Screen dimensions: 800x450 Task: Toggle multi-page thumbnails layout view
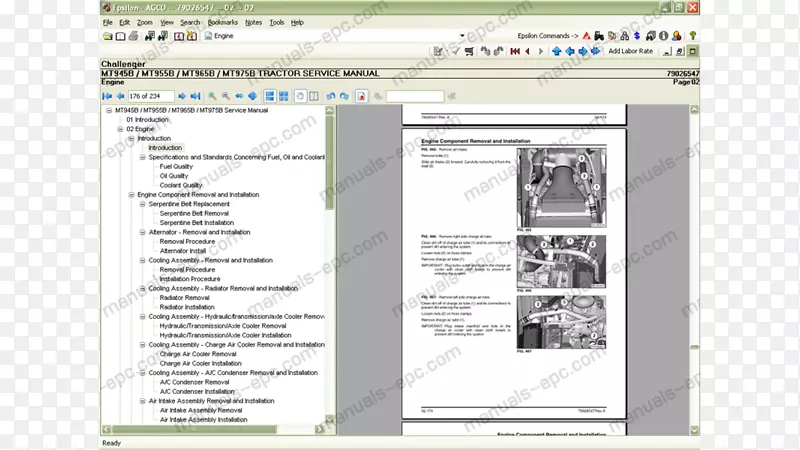coord(283,96)
